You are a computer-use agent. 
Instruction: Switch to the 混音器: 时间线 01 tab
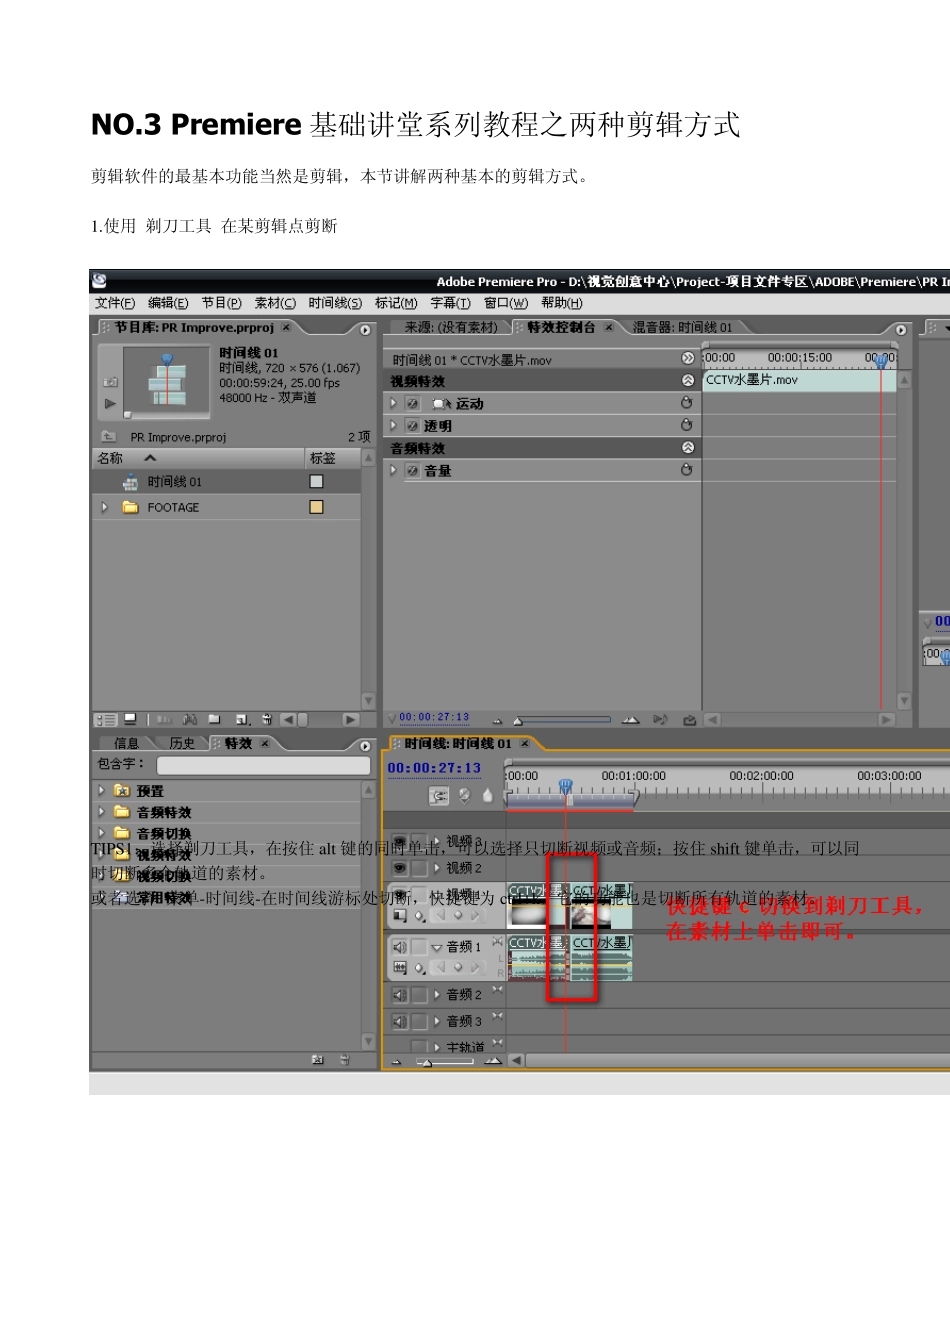682,327
